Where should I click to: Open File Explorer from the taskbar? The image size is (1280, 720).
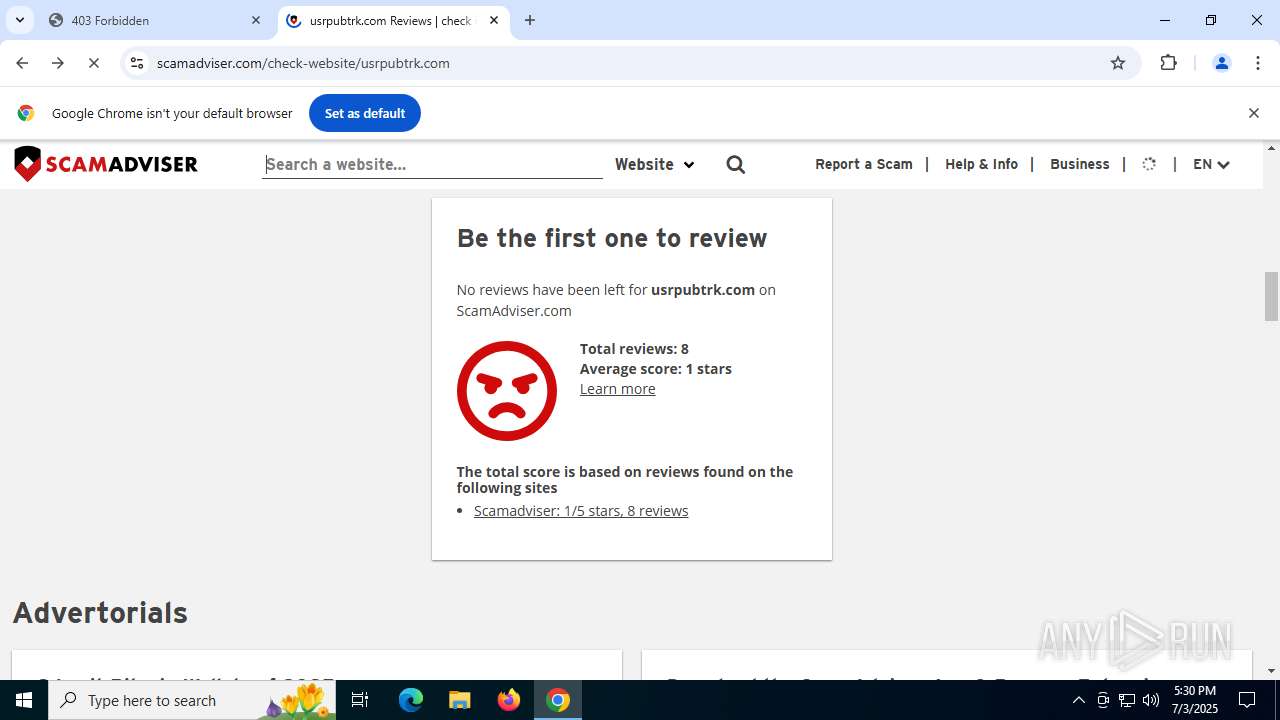[x=460, y=700]
